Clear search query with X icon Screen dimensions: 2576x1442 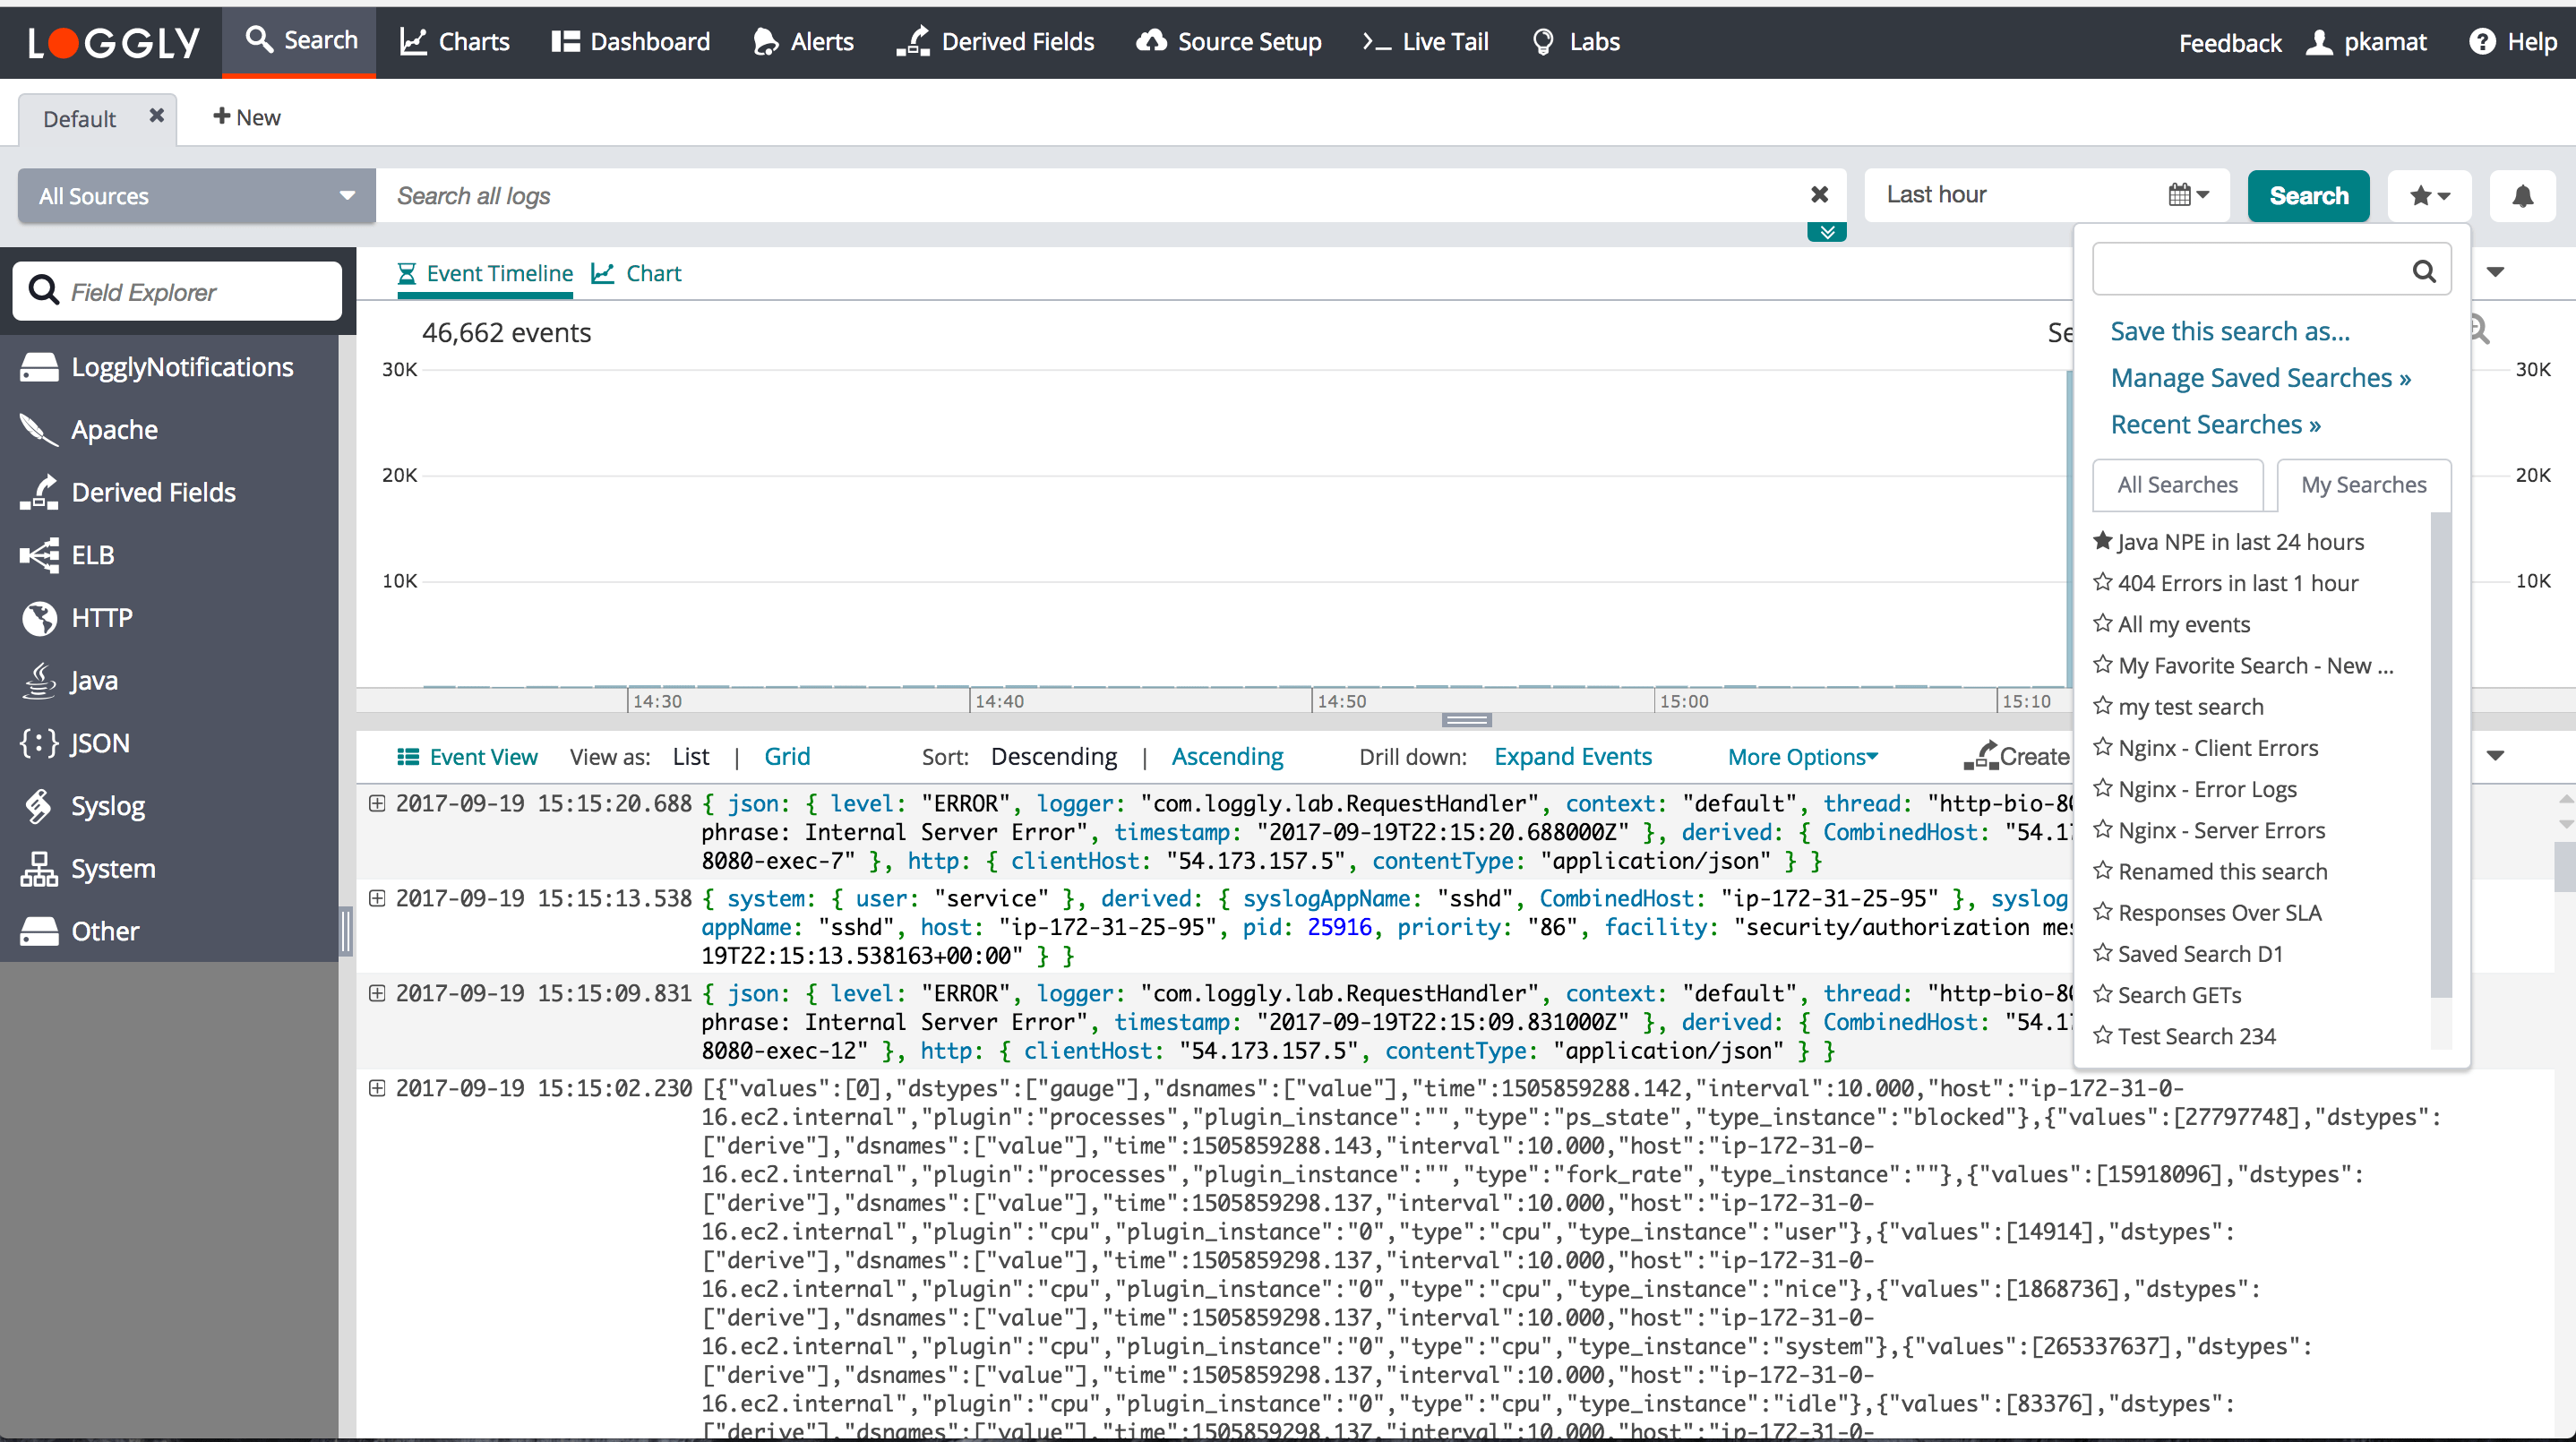(x=1819, y=195)
